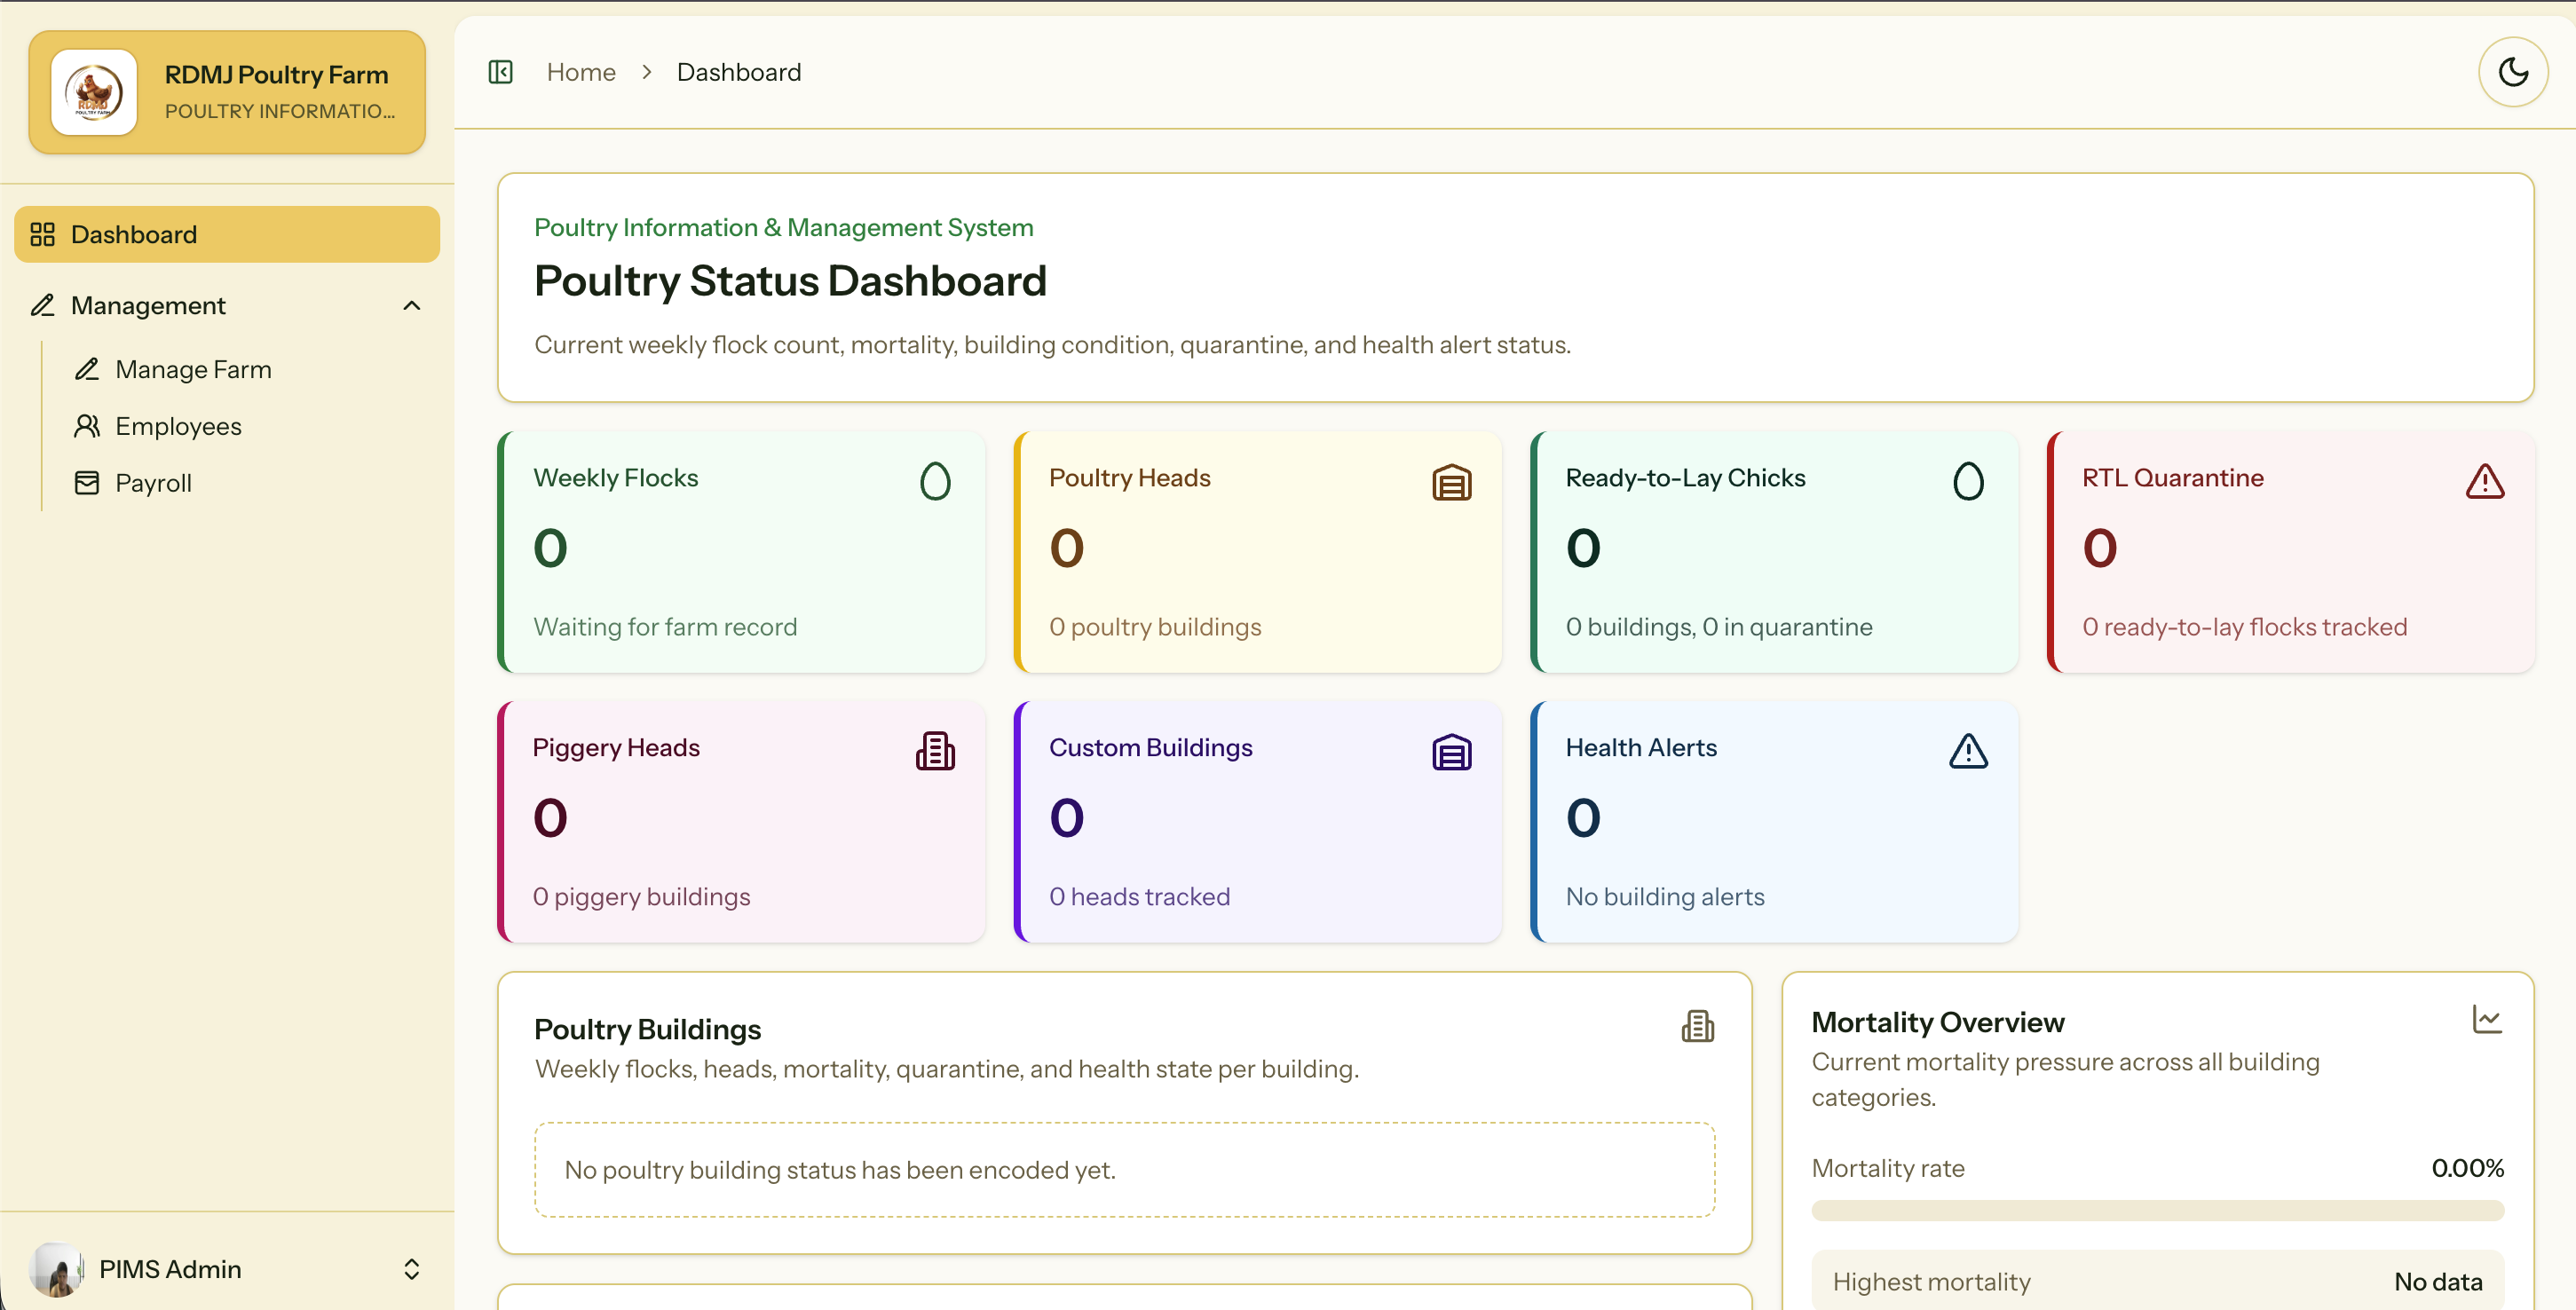Select the Custom Buildings card title
The height and width of the screenshot is (1310, 2576).
coord(1150,748)
